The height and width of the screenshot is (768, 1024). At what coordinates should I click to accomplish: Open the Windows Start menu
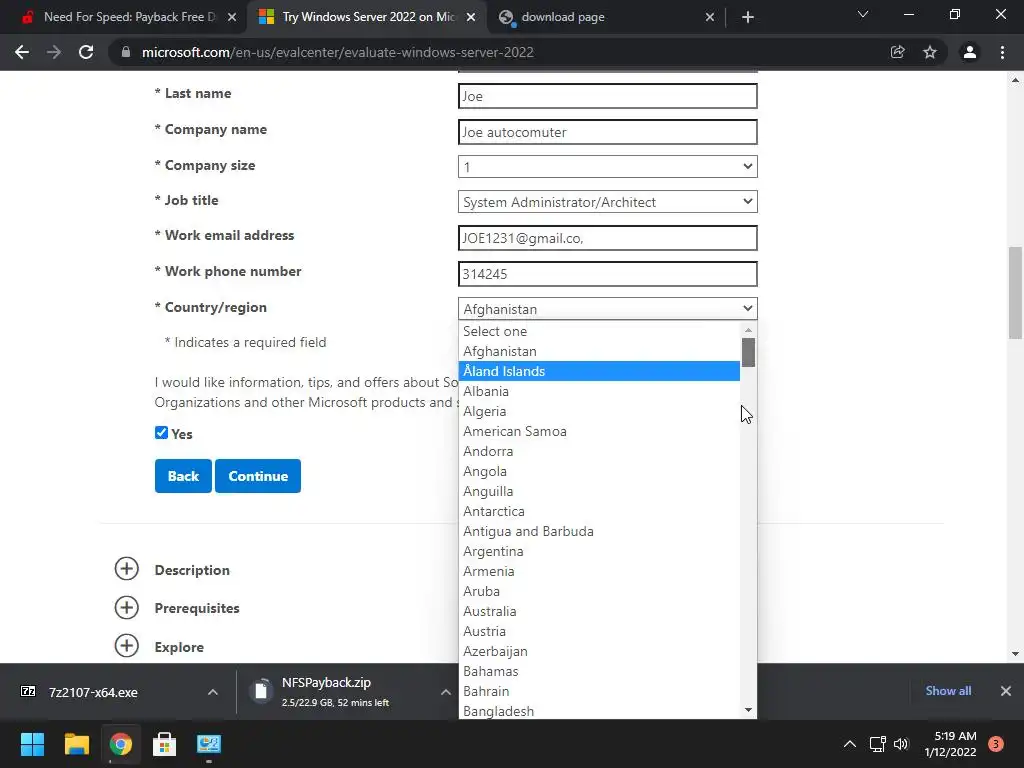tap(32, 744)
